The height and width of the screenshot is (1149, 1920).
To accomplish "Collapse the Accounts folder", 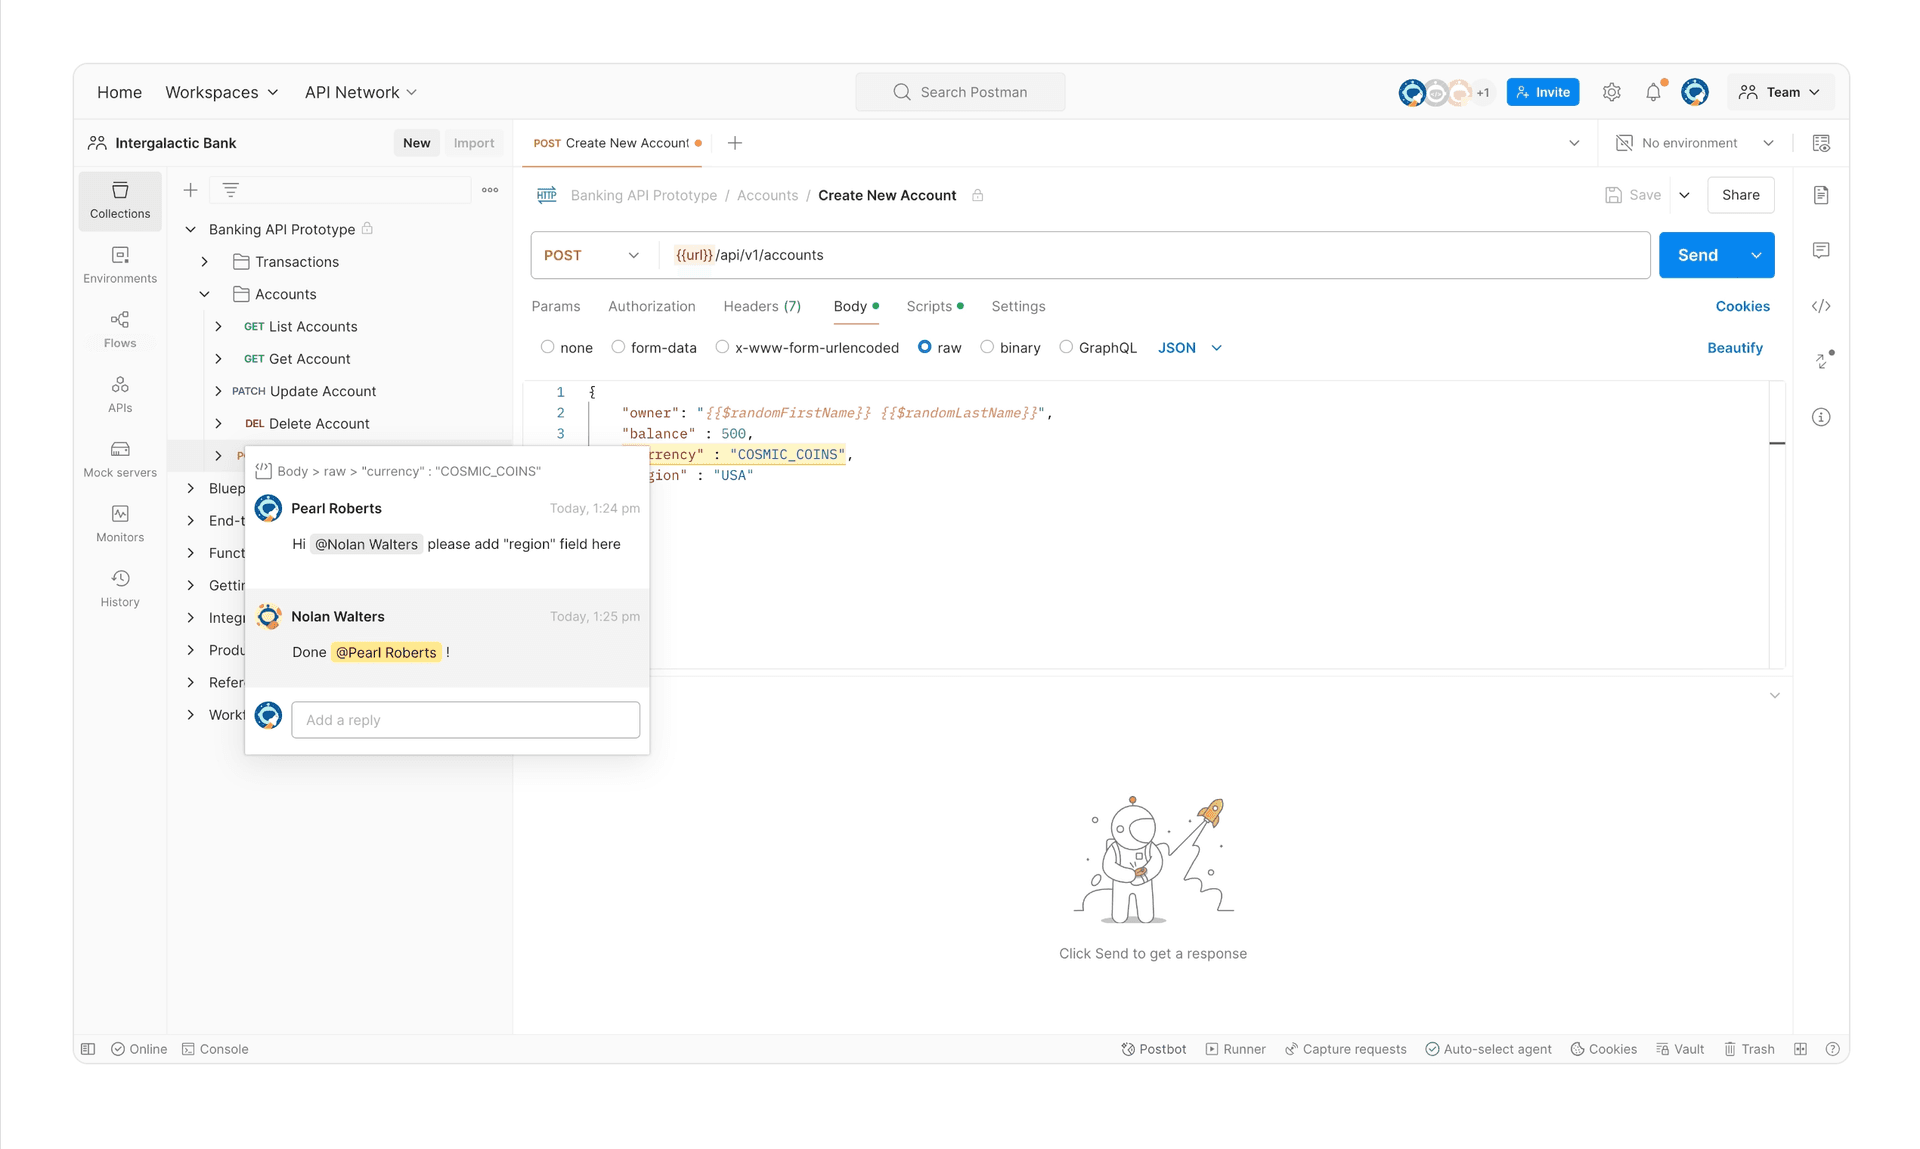I will (204, 294).
